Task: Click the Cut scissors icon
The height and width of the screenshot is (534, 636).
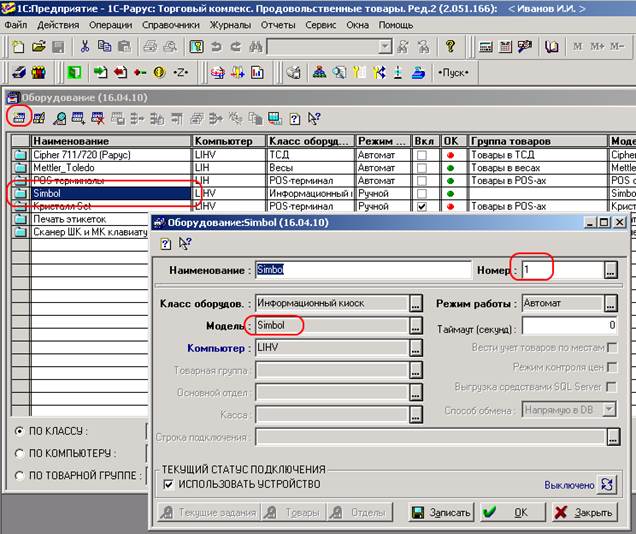Action: click(85, 47)
